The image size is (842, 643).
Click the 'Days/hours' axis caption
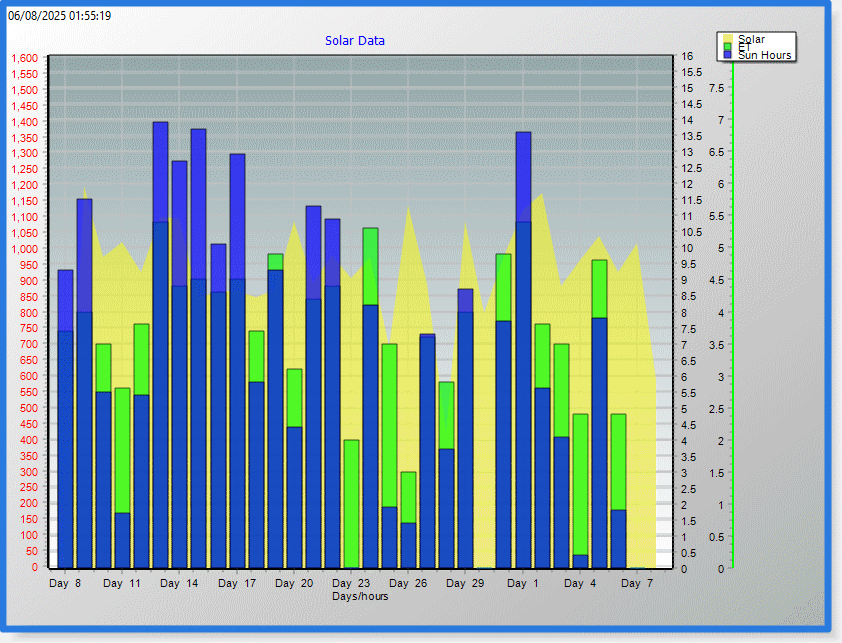point(360,596)
